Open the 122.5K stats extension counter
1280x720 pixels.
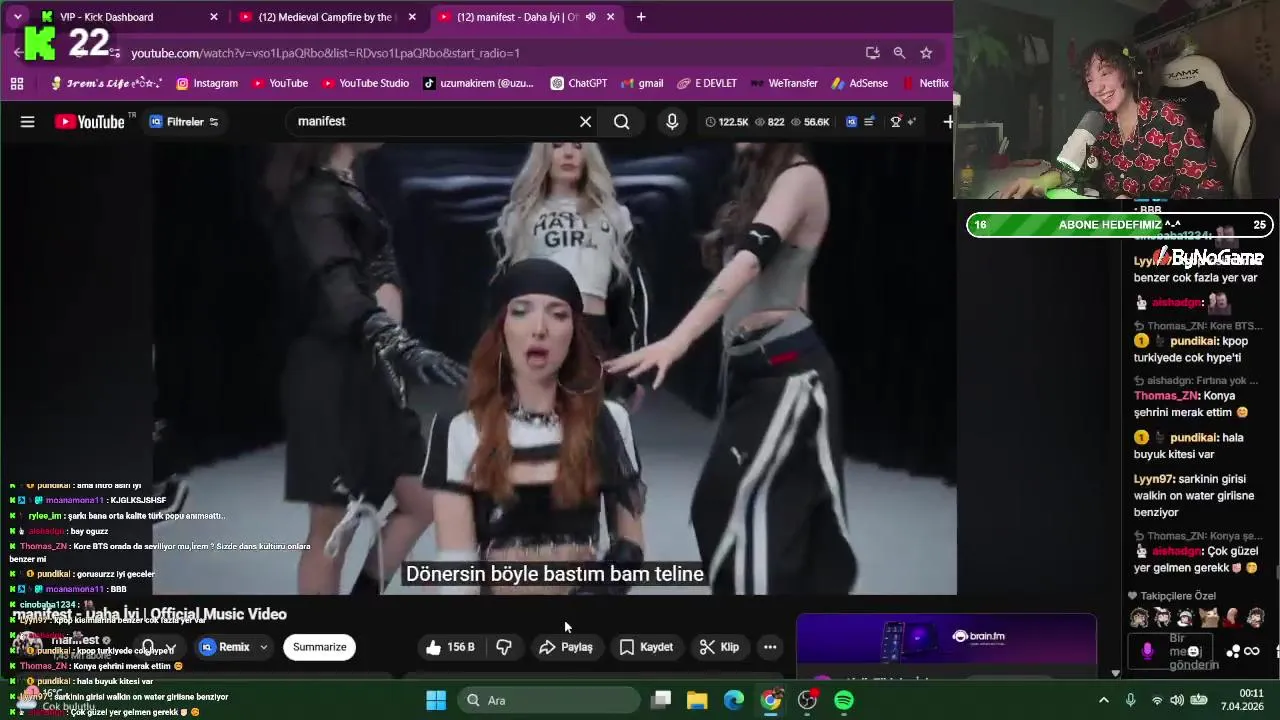727,122
